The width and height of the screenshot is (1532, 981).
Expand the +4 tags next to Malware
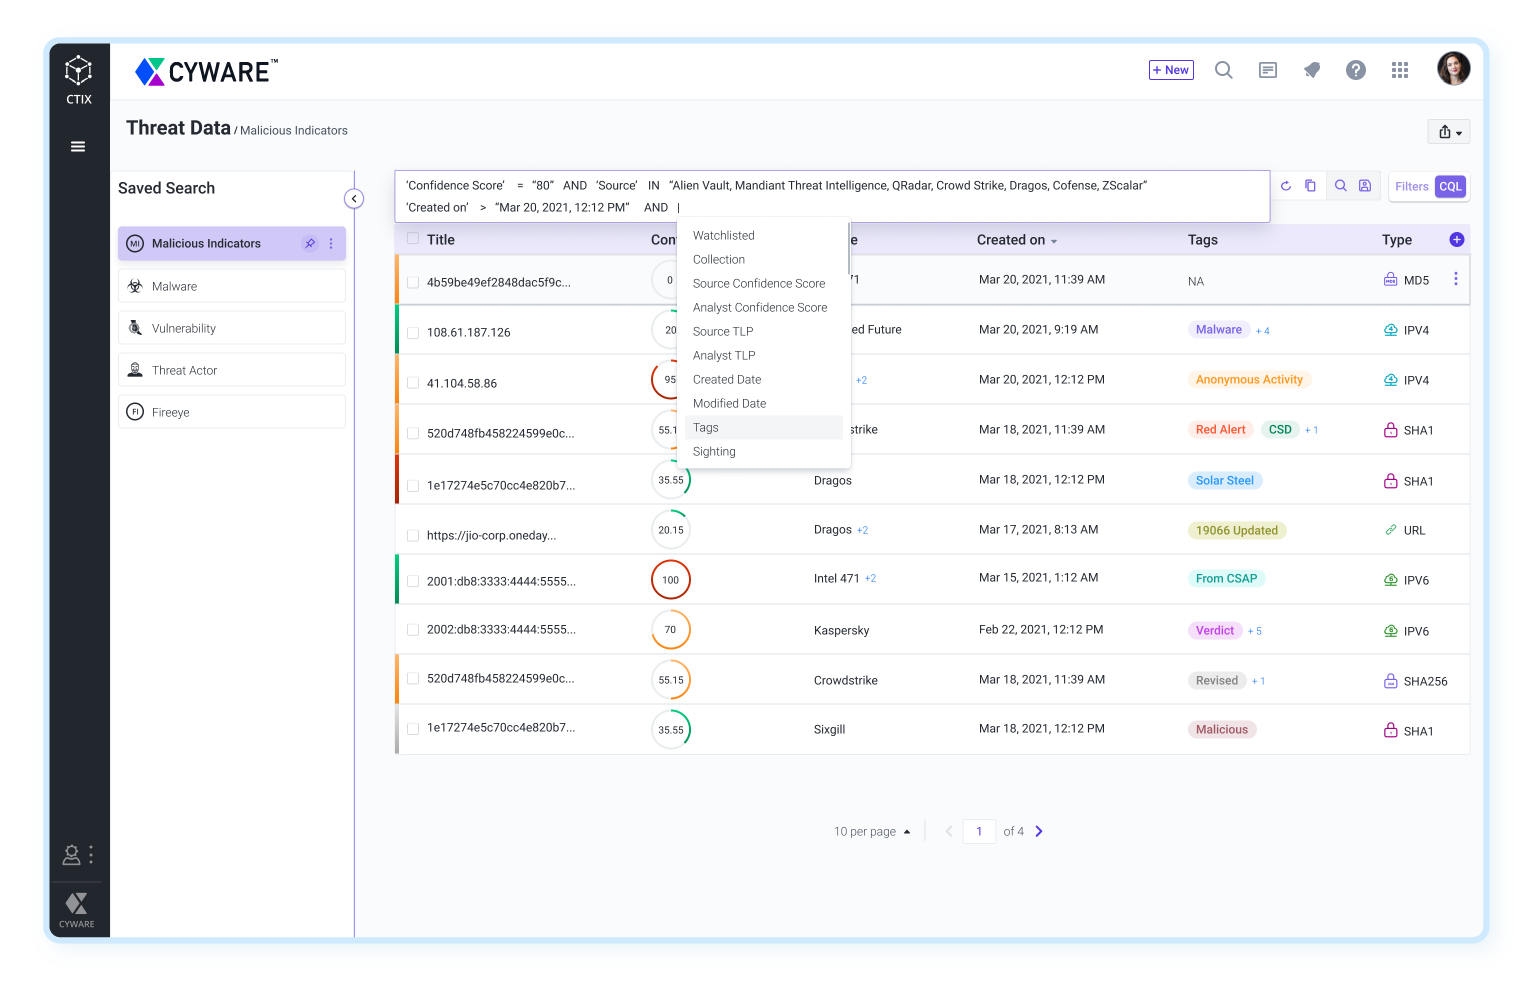coord(1263,331)
